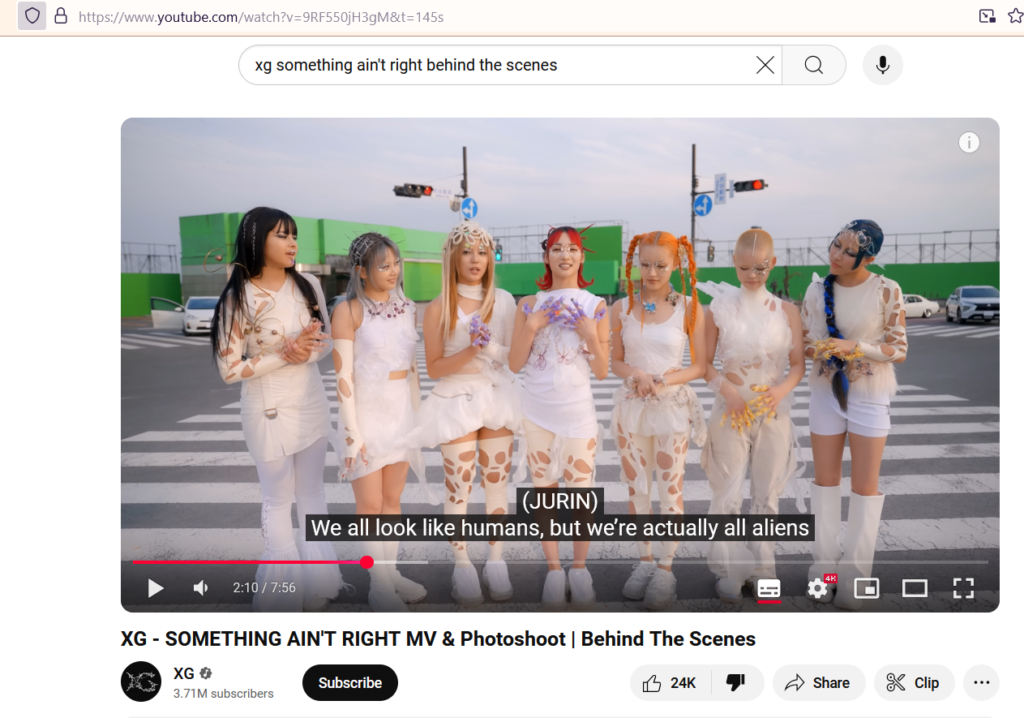Dislike the video with thumbs down
This screenshot has width=1024, height=718.
tap(737, 683)
